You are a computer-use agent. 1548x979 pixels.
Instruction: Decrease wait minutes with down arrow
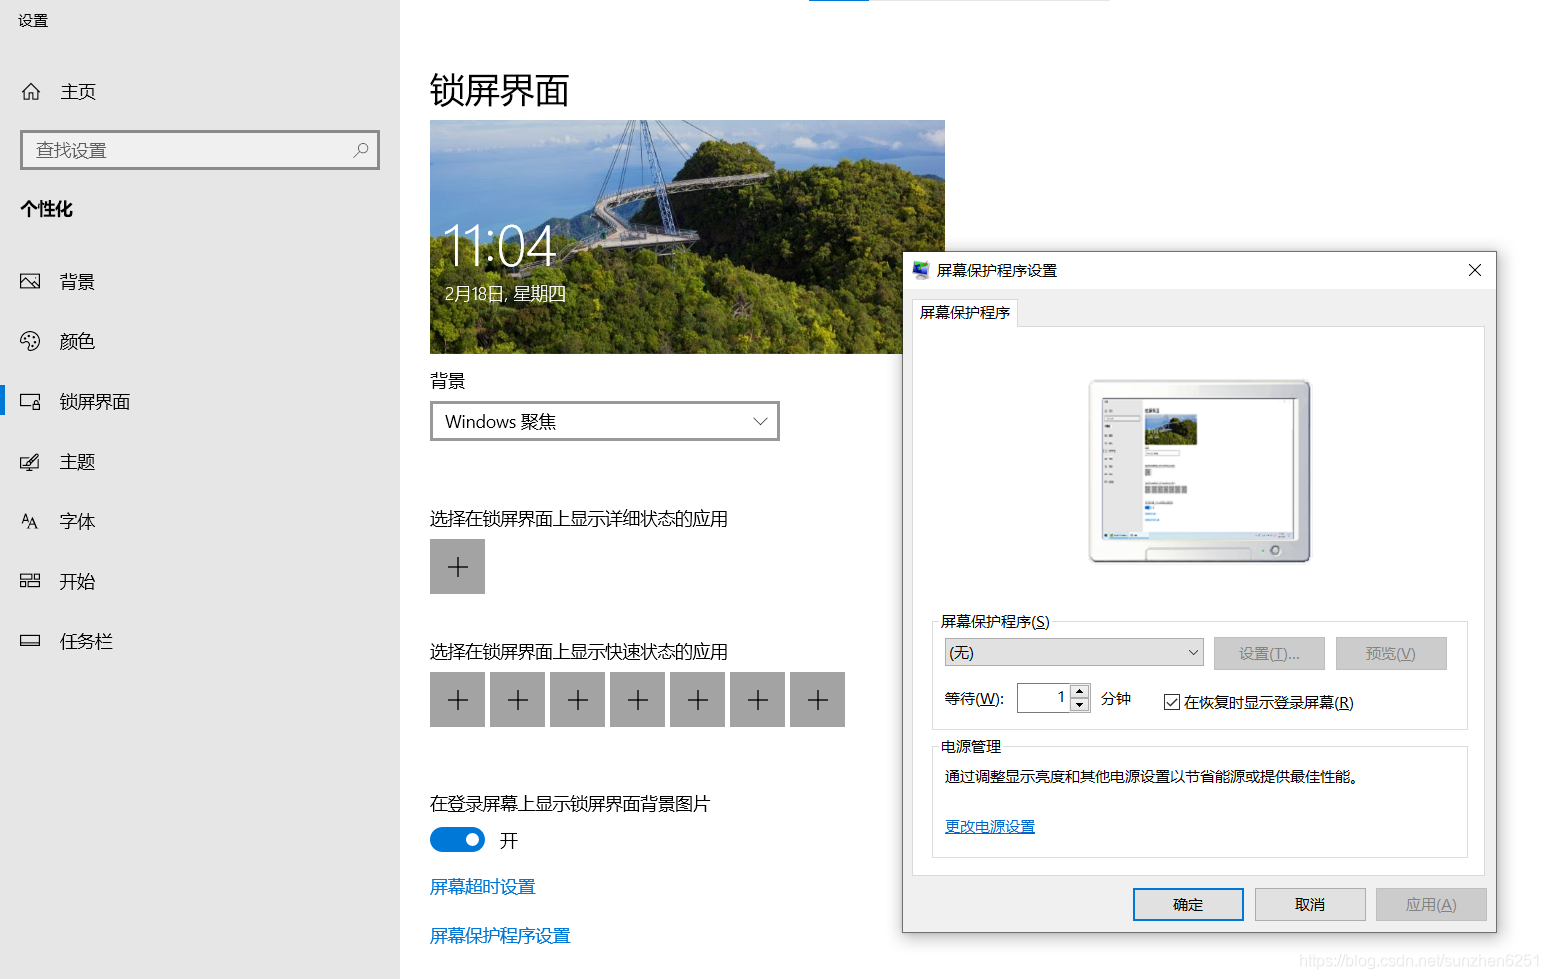click(x=1079, y=705)
